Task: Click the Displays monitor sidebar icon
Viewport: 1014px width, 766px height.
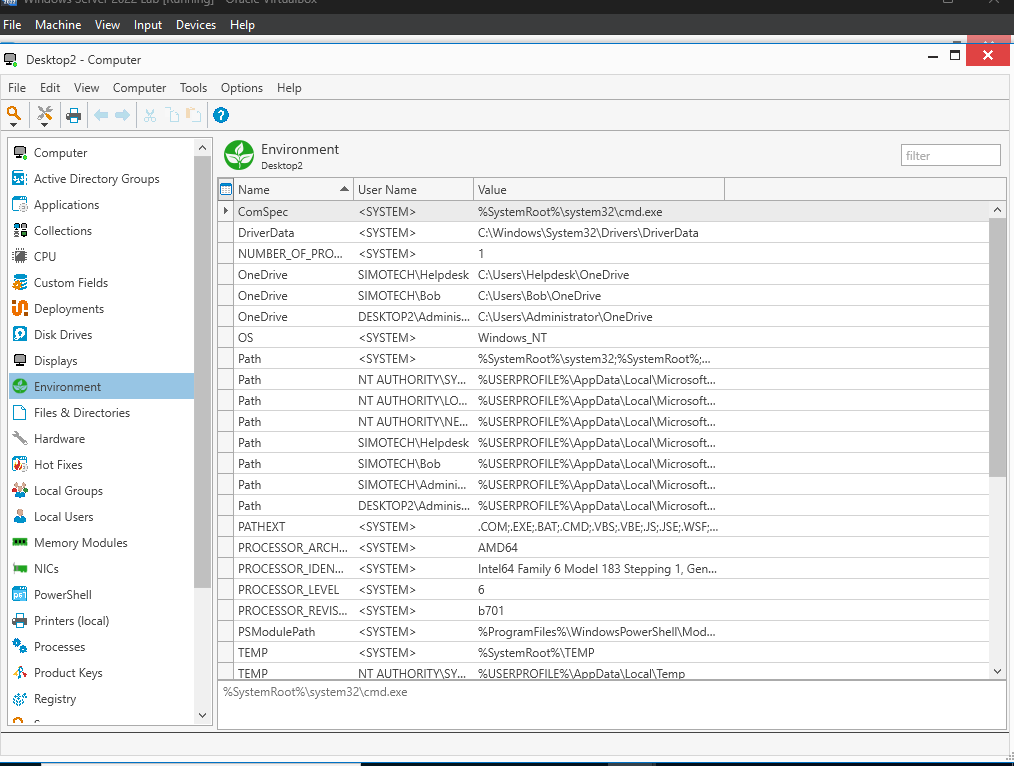Action: [x=20, y=360]
